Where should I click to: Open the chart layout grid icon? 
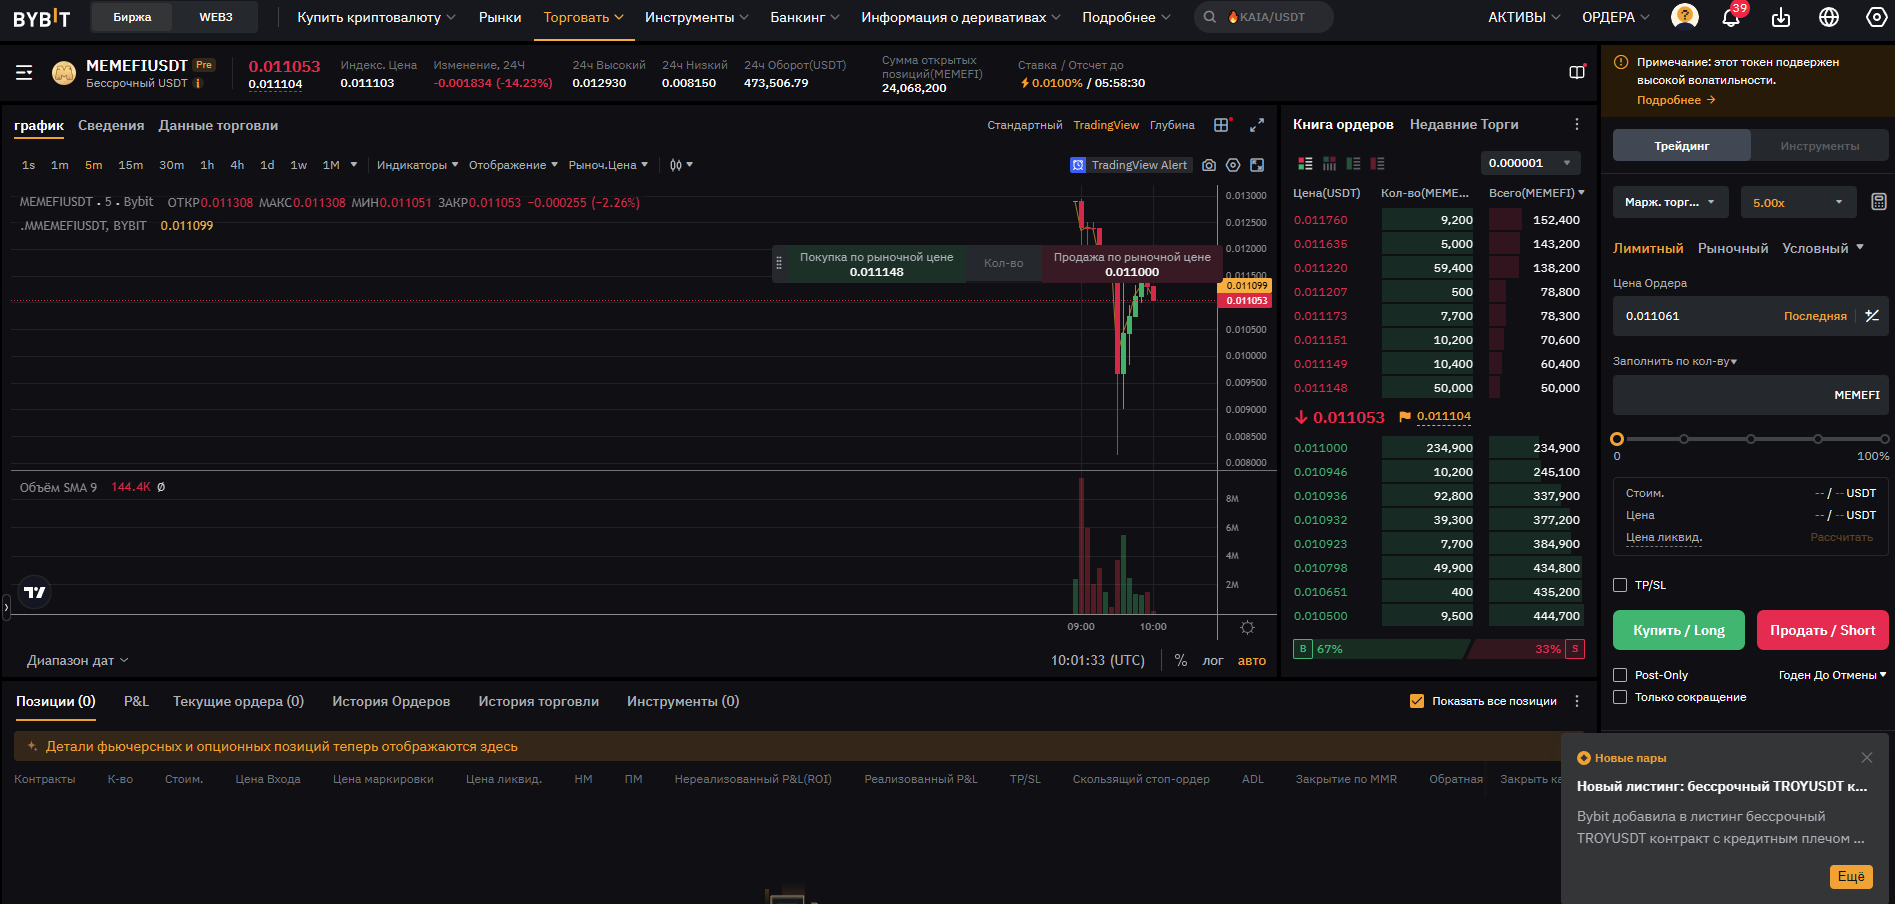tap(1221, 125)
